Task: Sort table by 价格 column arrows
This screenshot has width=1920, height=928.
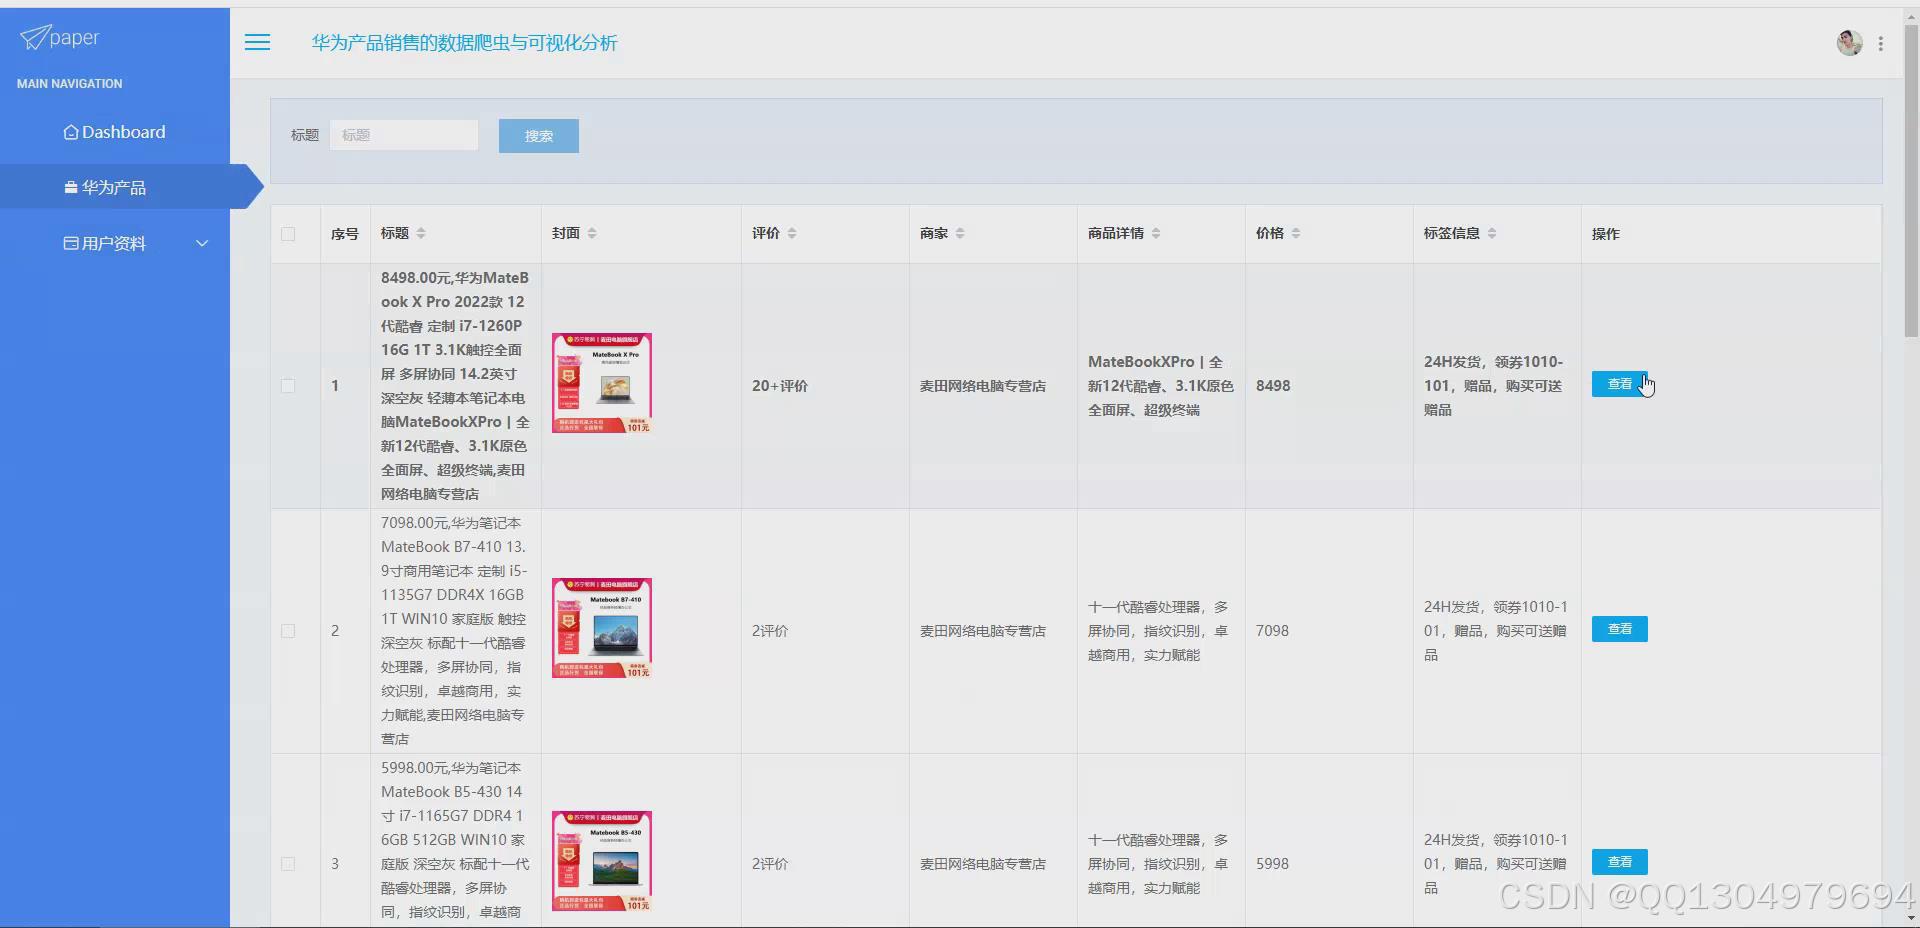Action: tap(1296, 233)
